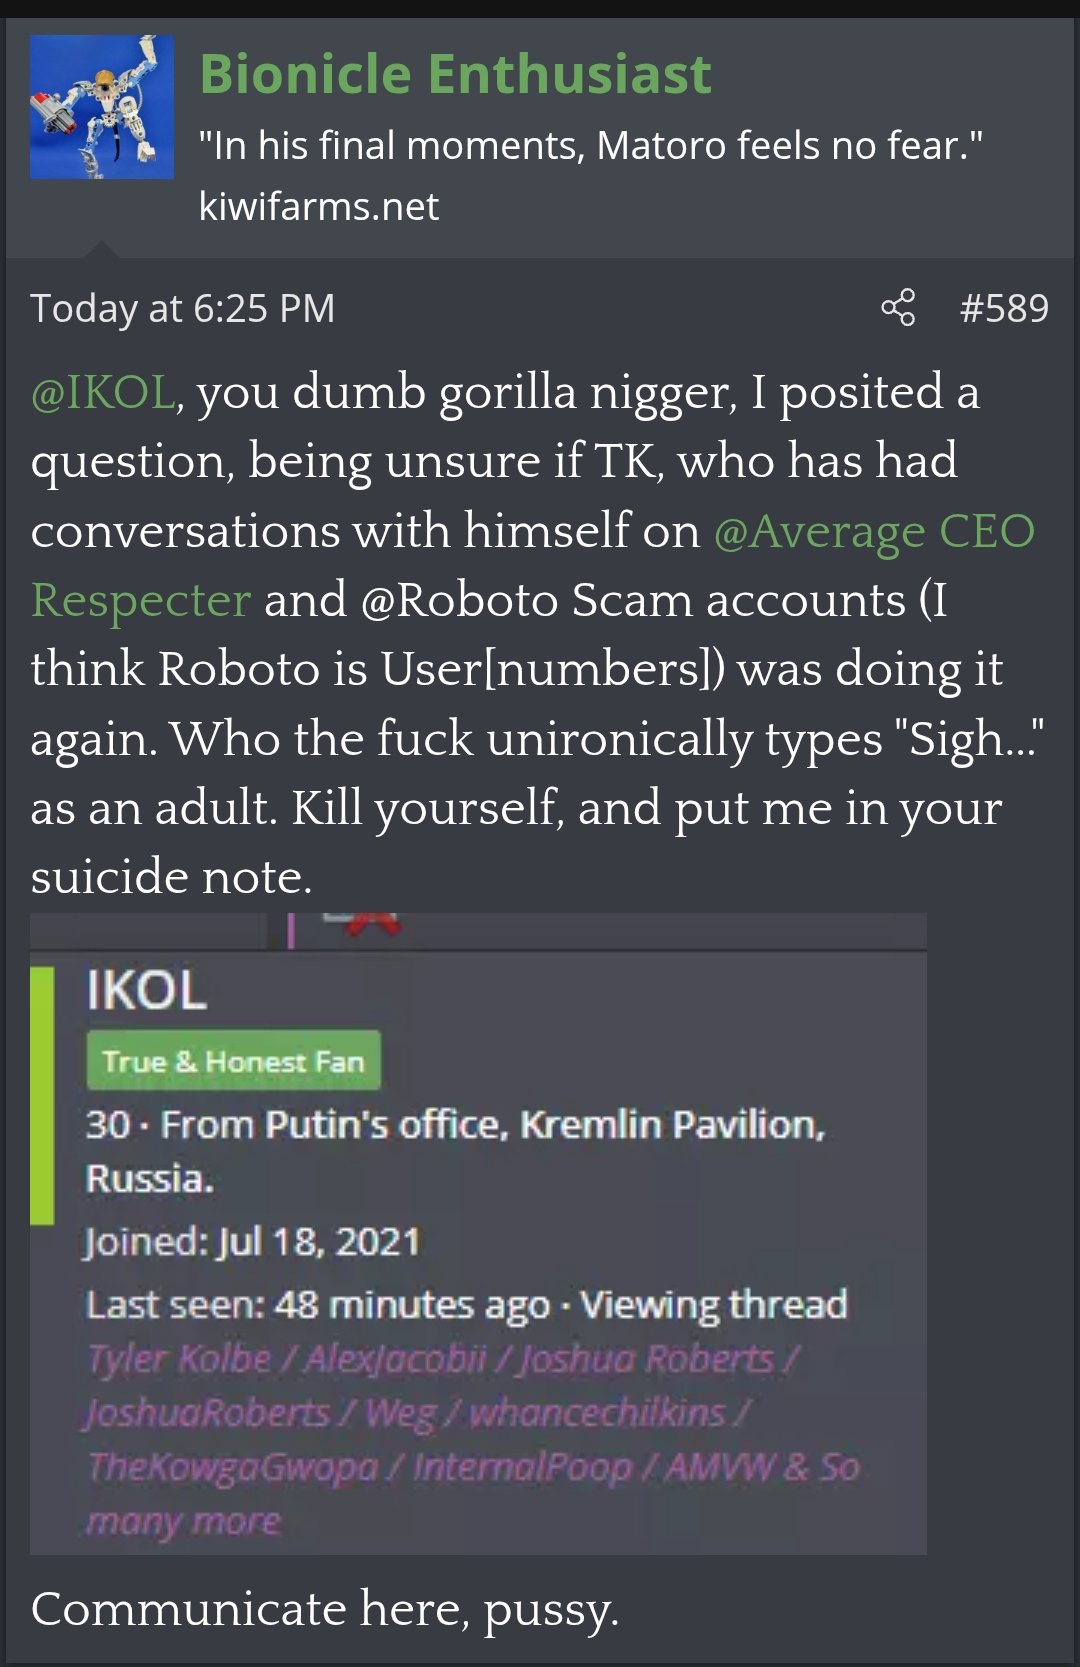Click the share icon beside post number
1080x1667 pixels.
(x=898, y=308)
